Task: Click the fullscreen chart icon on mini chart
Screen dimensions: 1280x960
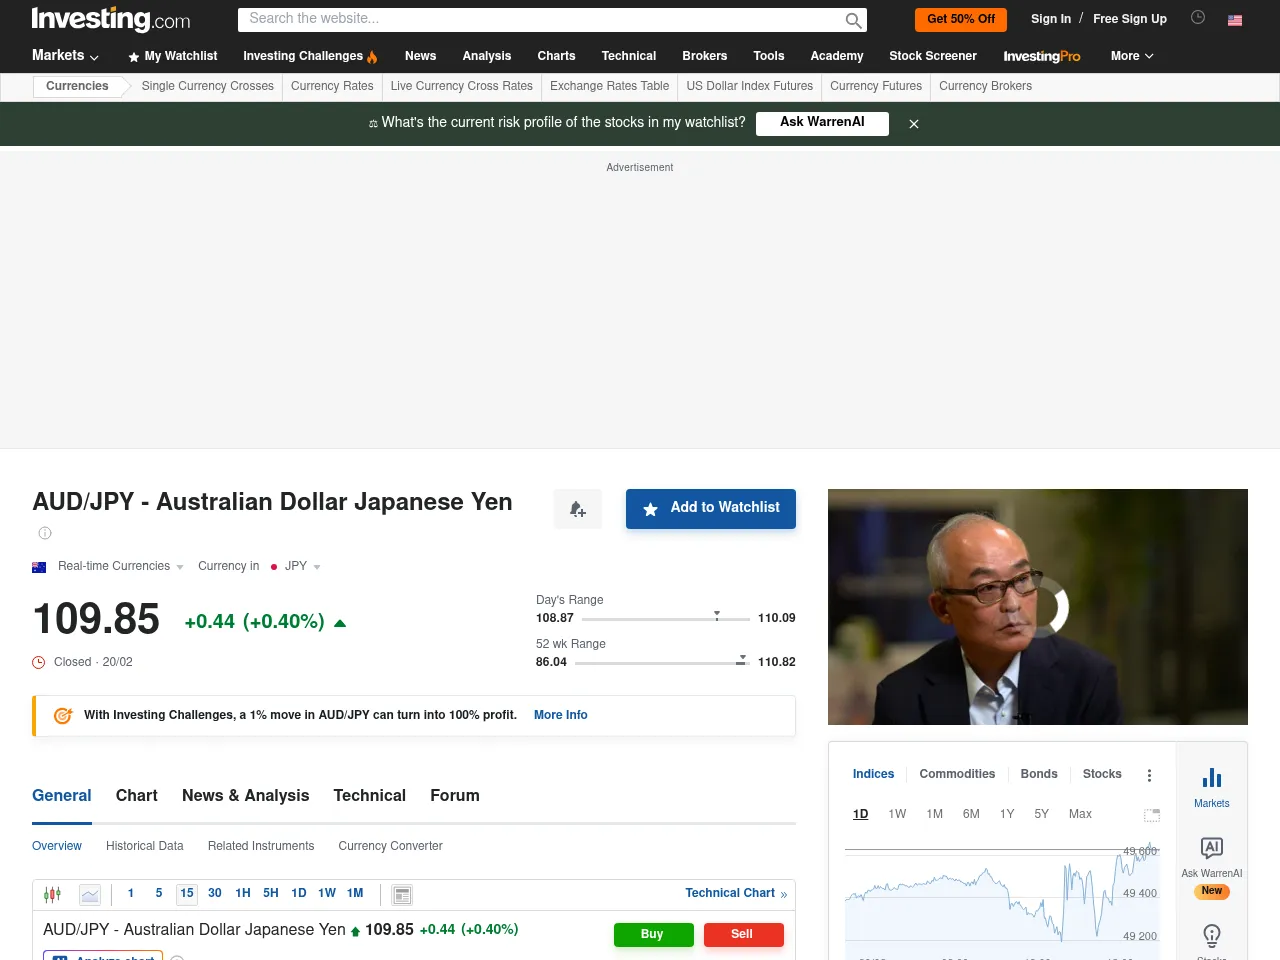Action: tap(1151, 815)
